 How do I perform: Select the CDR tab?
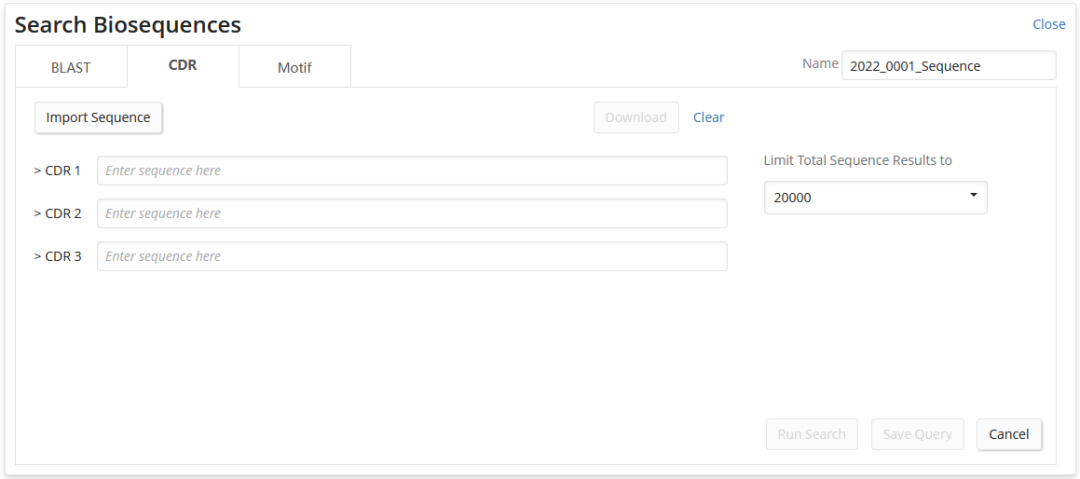(x=183, y=67)
